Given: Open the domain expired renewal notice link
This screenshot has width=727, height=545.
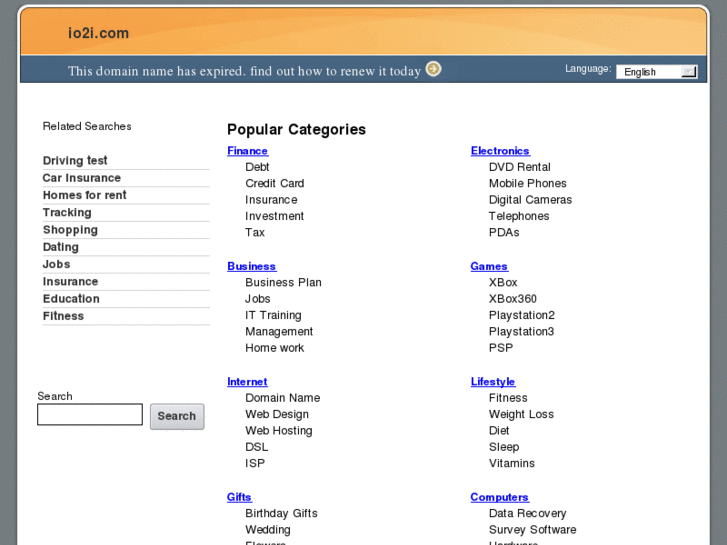Looking at the screenshot, I should click(x=244, y=71).
